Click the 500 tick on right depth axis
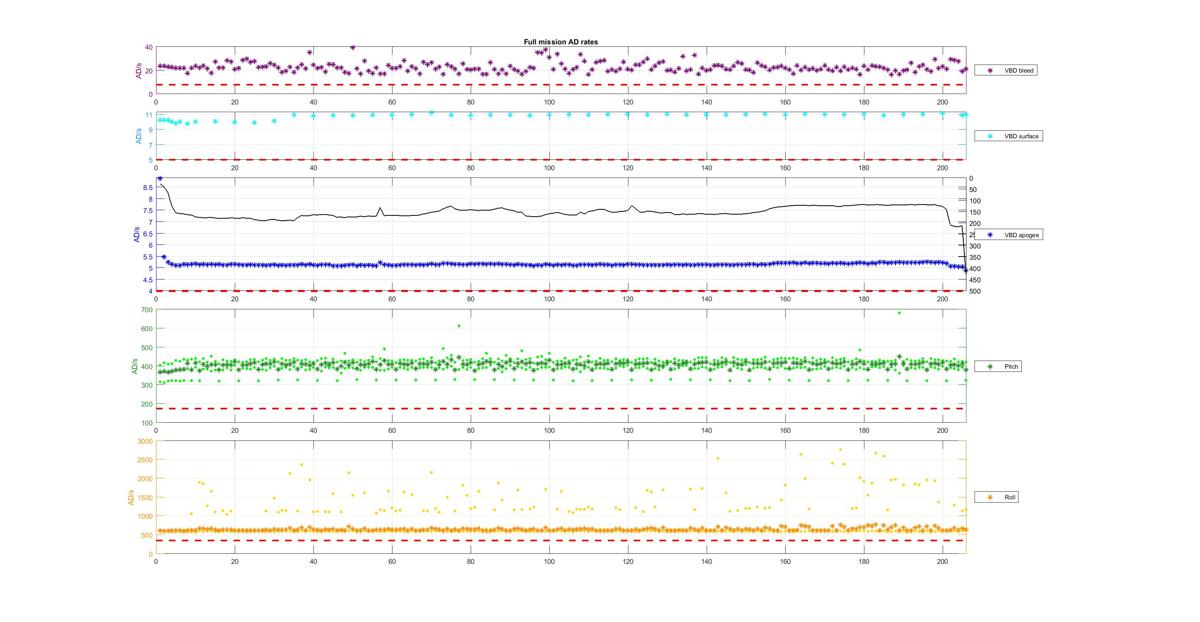This screenshot has height=622, width=1200. 976,291
